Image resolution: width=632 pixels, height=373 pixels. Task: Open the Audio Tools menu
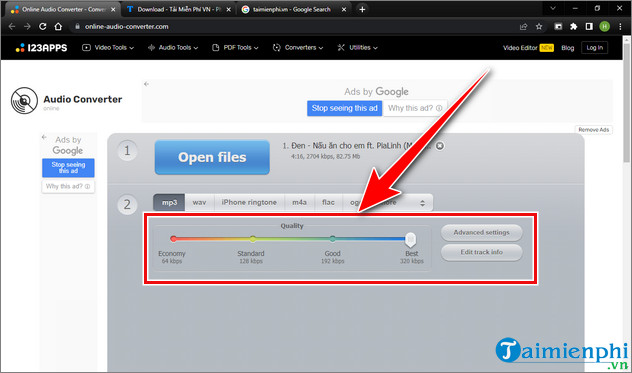pyautogui.click(x=173, y=48)
